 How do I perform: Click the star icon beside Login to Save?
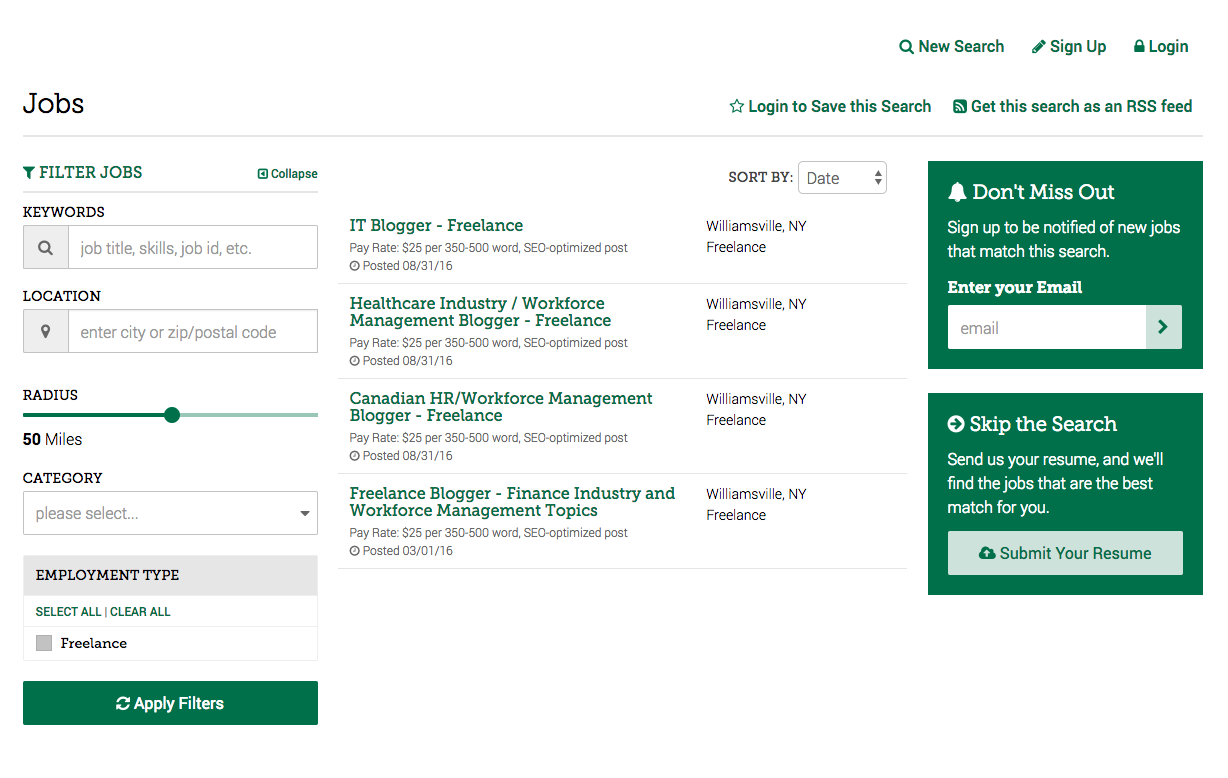[737, 107]
